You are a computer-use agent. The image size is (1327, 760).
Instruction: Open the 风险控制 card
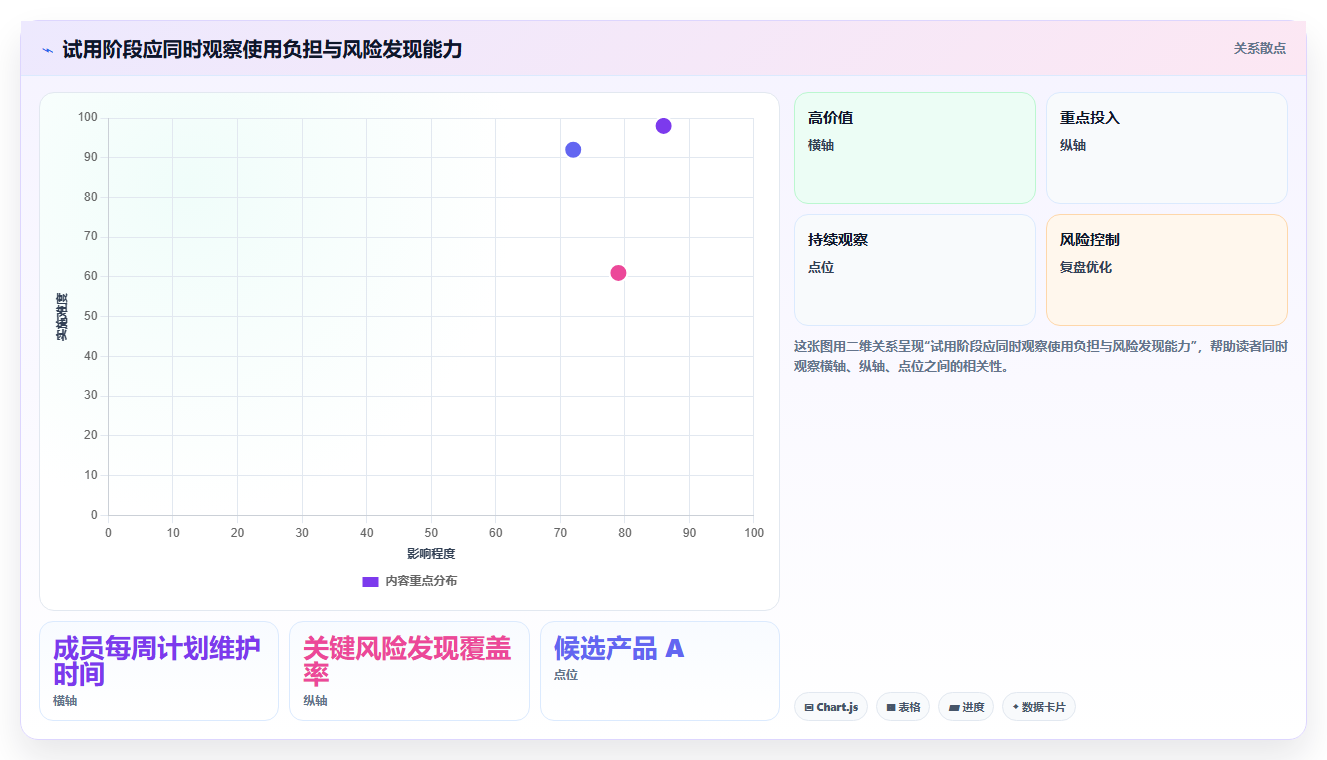[1167, 270]
